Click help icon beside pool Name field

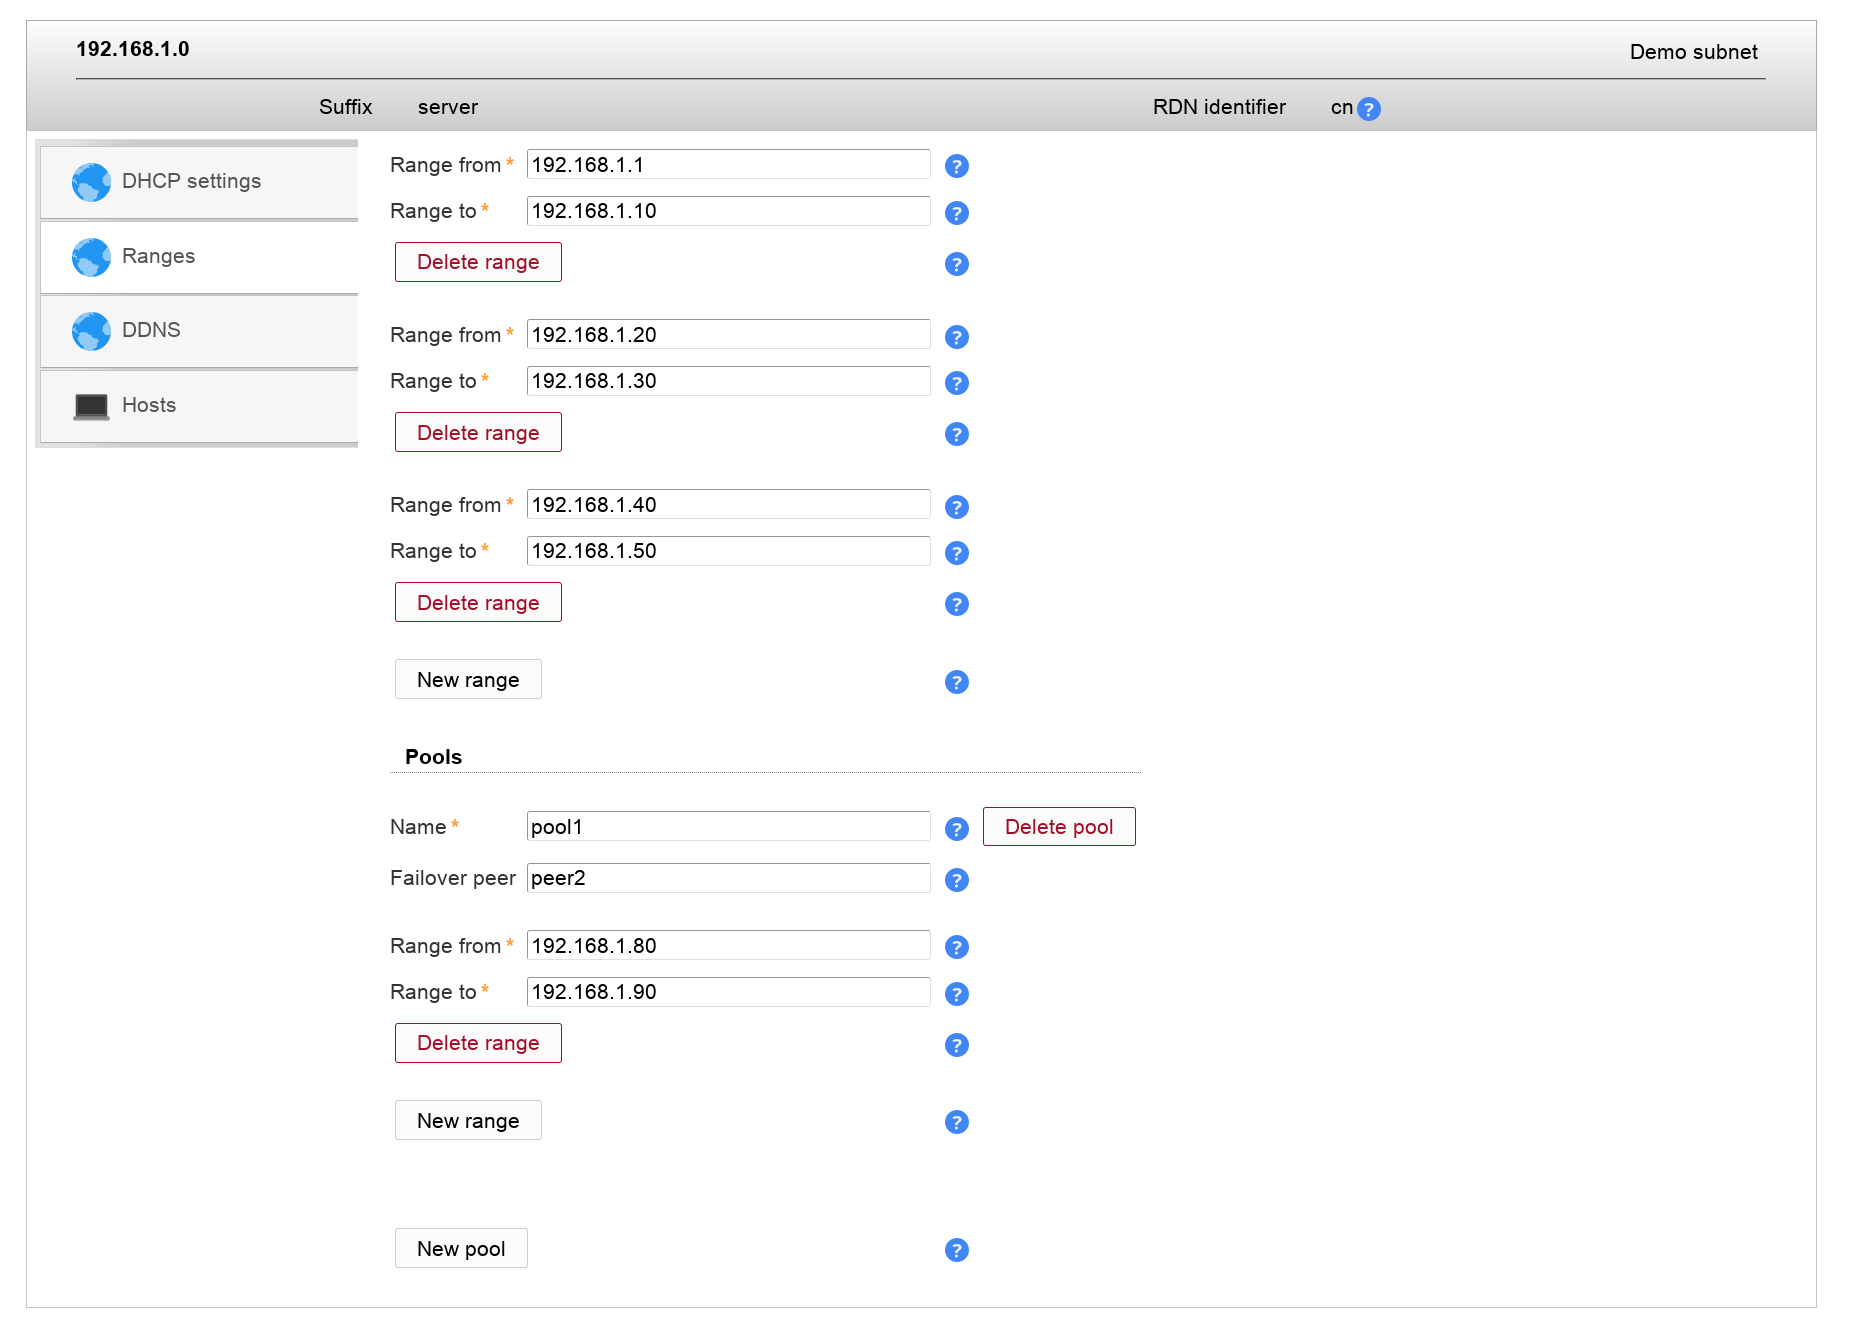(x=956, y=829)
